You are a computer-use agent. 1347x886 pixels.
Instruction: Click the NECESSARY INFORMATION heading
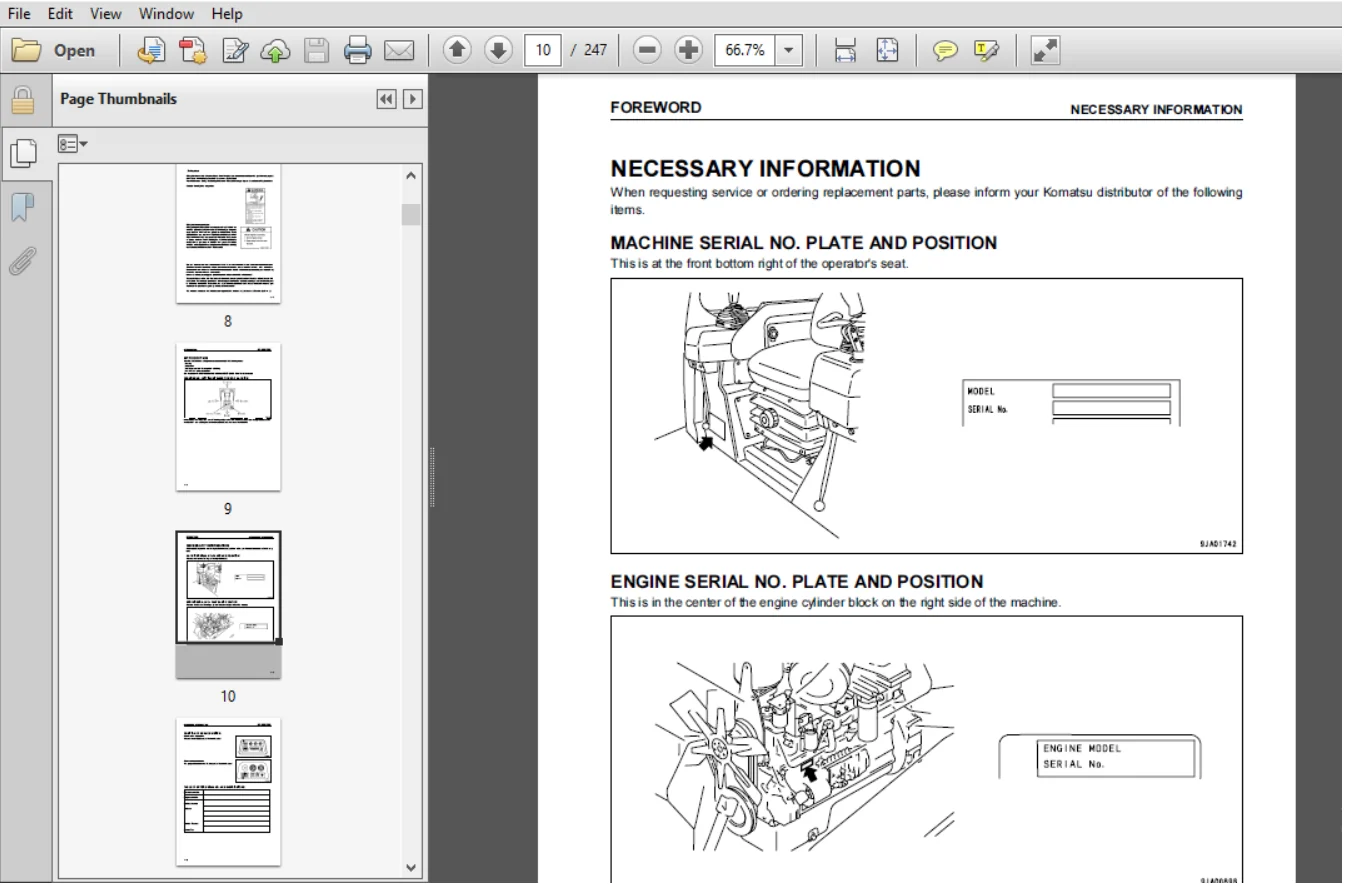(x=765, y=169)
